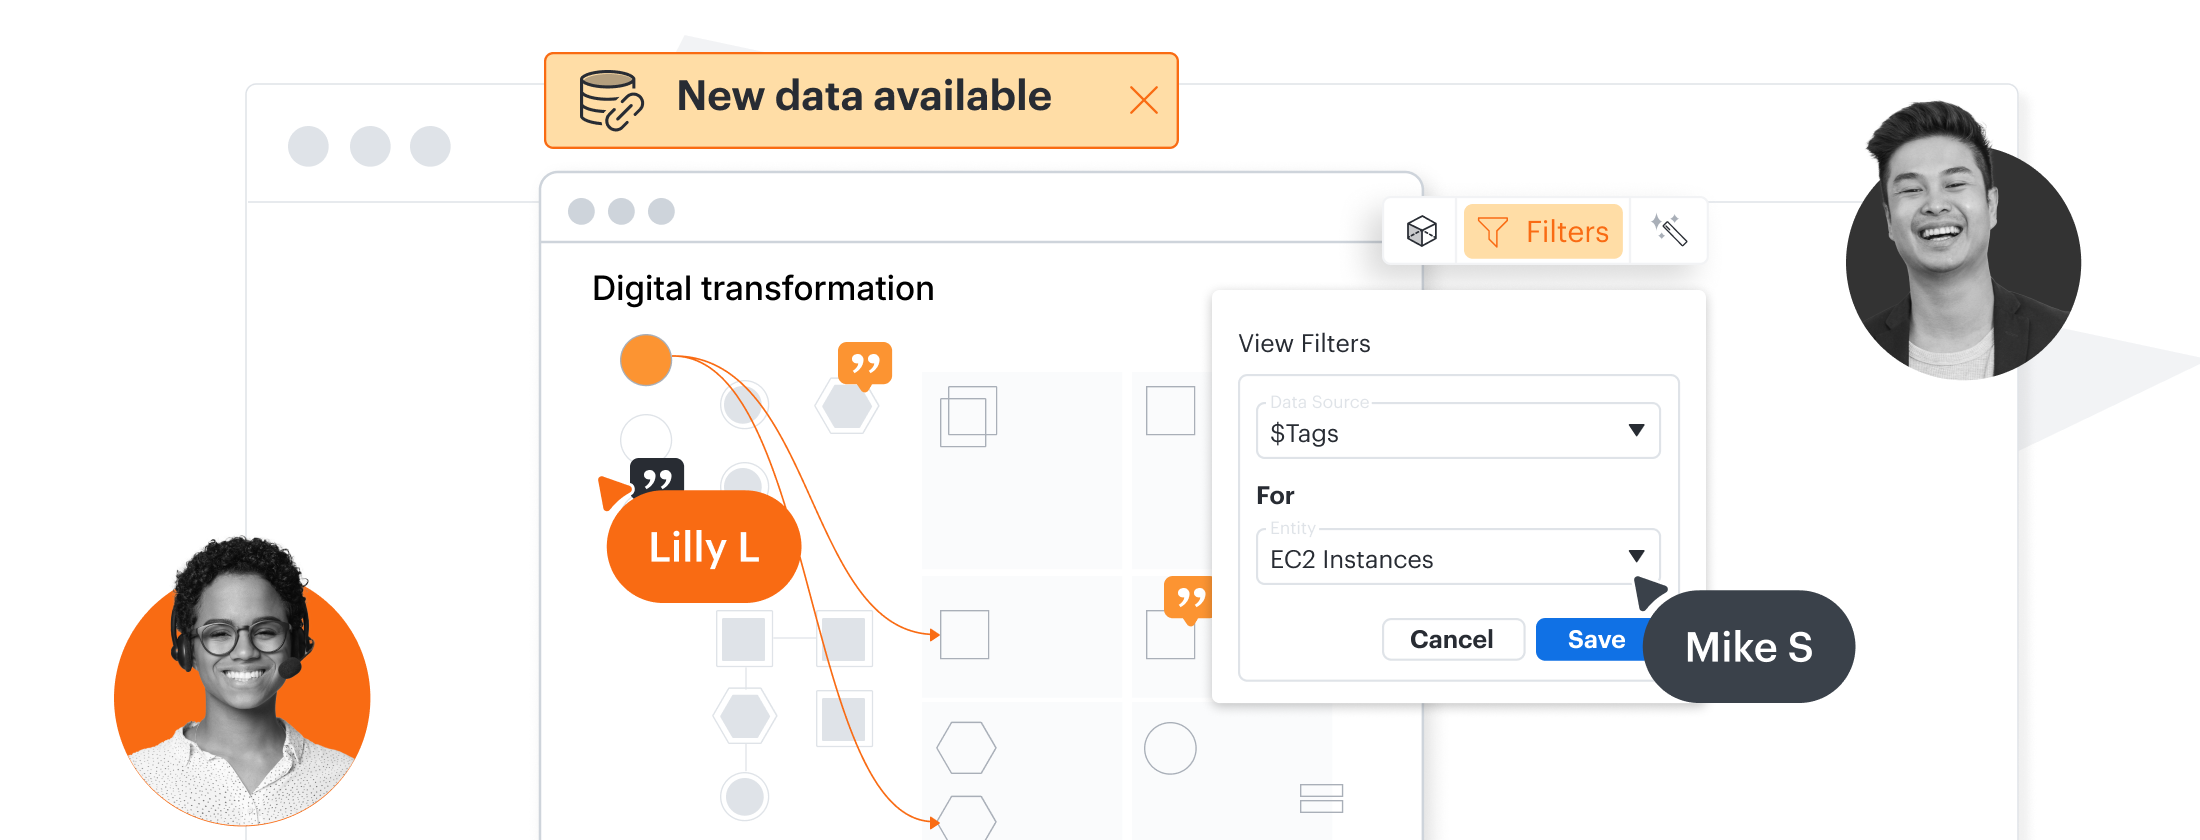The height and width of the screenshot is (840, 2200).
Task: Click the linked database icon in notification
Action: tap(610, 100)
